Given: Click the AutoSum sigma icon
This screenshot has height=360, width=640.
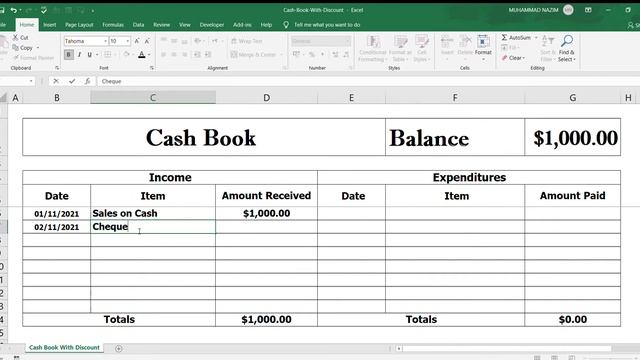Looking at the screenshot, I should click(x=504, y=38).
